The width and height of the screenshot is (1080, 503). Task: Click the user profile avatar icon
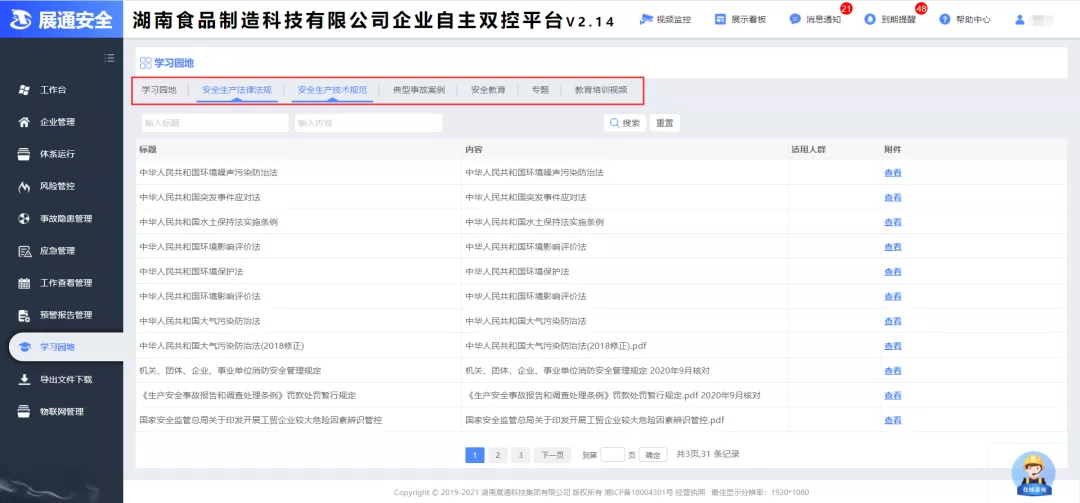[x=1019, y=19]
